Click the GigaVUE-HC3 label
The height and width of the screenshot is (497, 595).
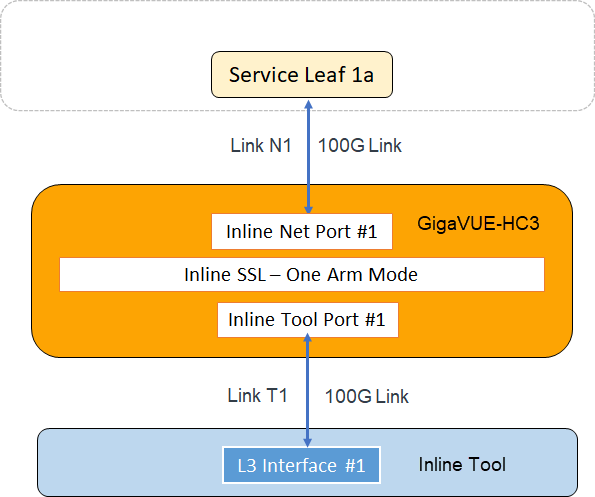[x=478, y=223]
